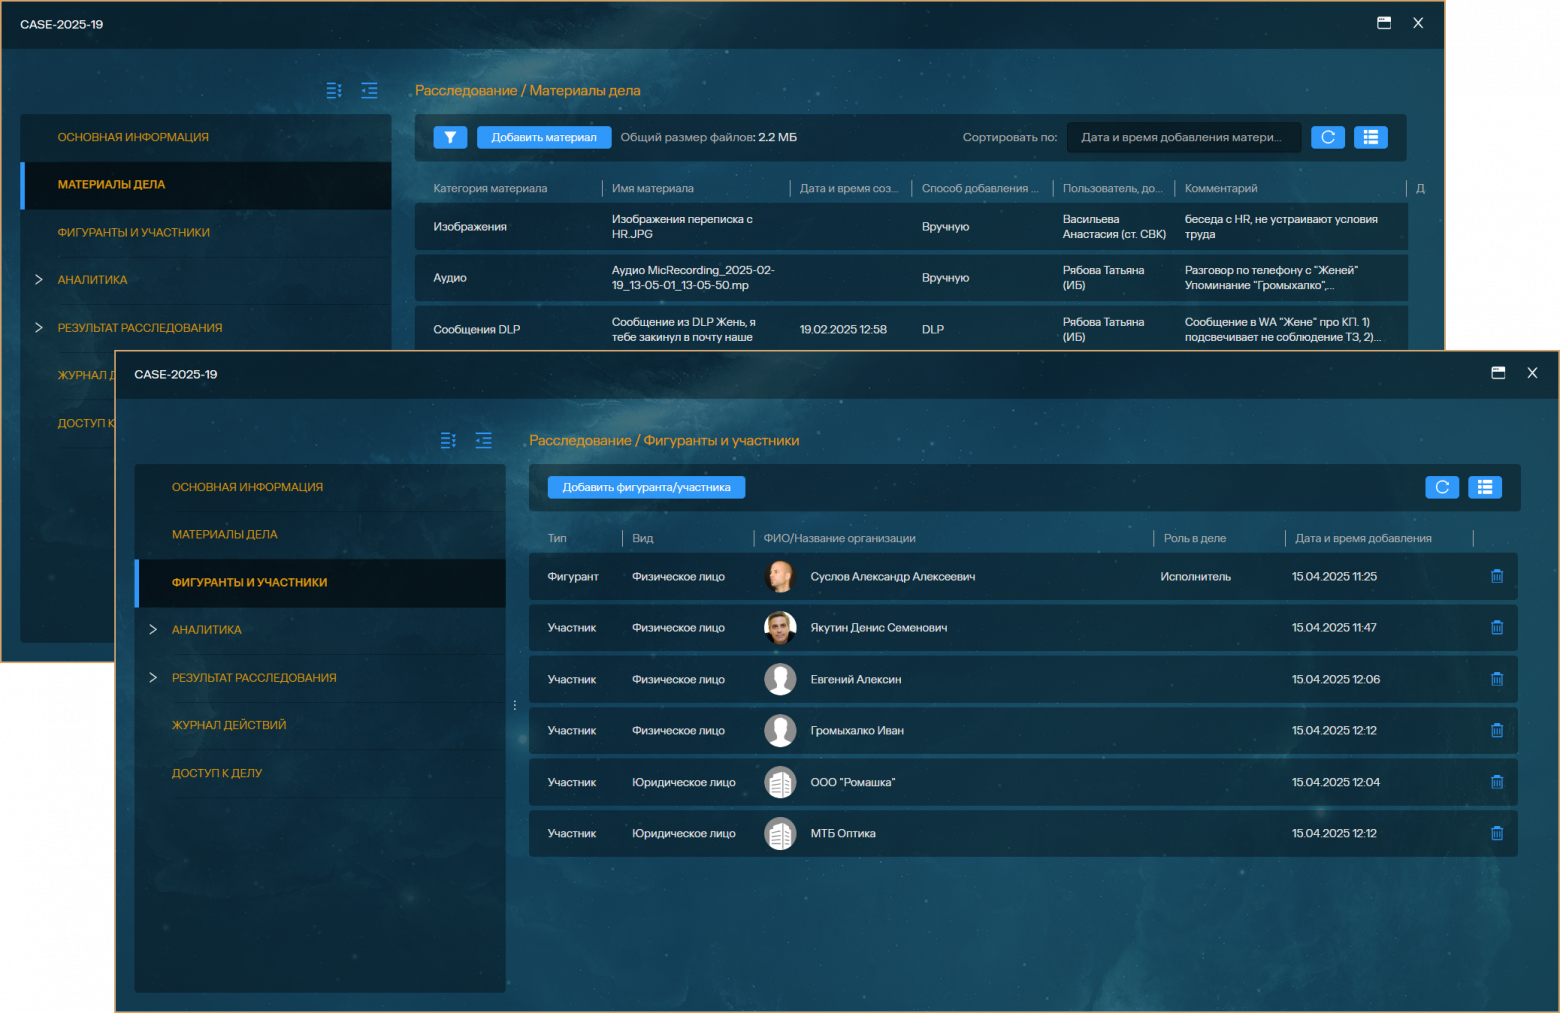Screen dimensions: 1560x1013
Task: Click Добавить фигуранта/участника button
Action: point(646,487)
